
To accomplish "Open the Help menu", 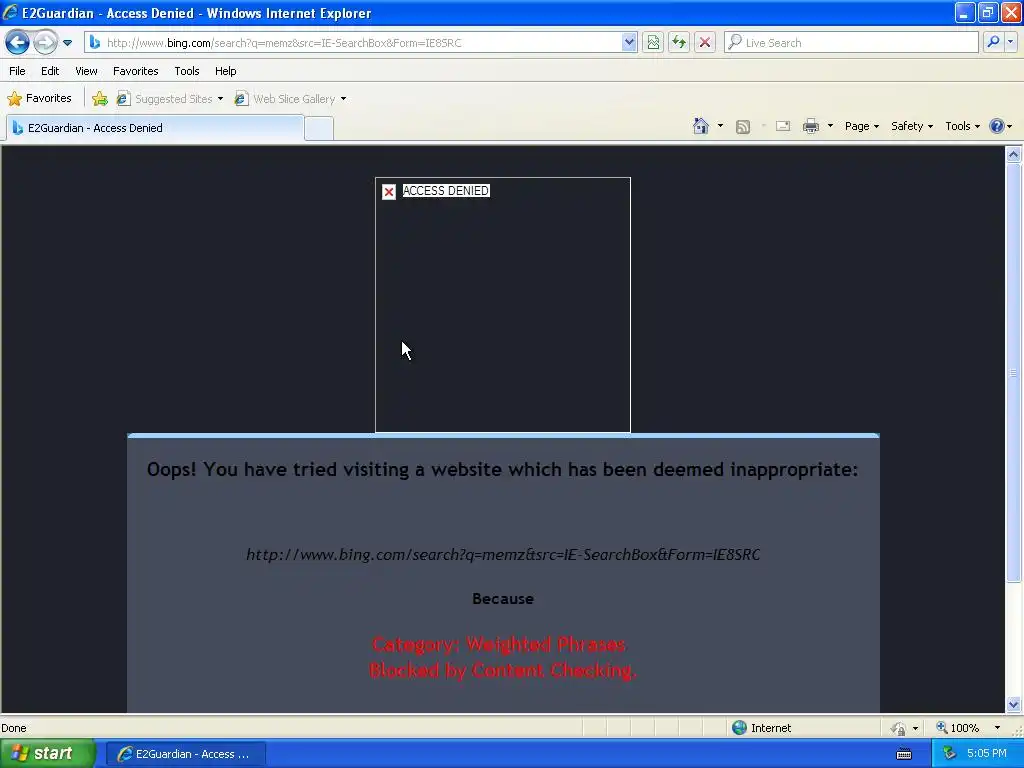I will 225,71.
